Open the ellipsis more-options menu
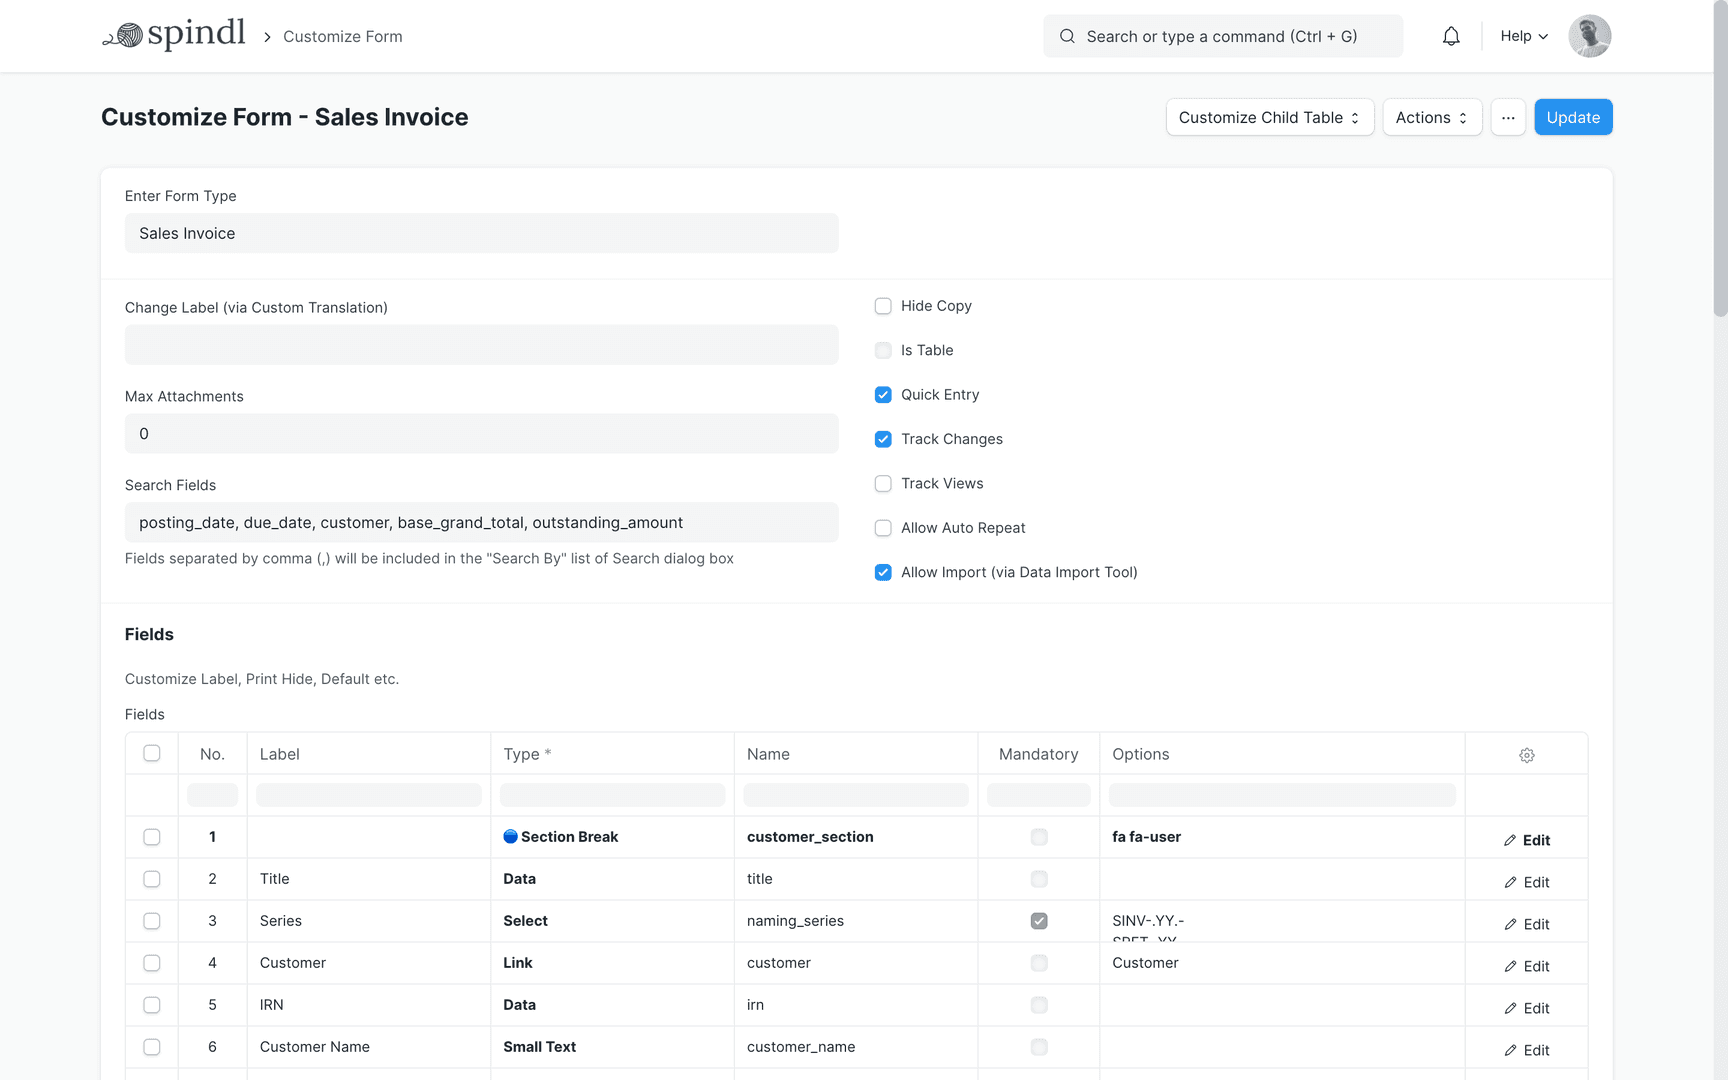The image size is (1728, 1080). tap(1508, 117)
